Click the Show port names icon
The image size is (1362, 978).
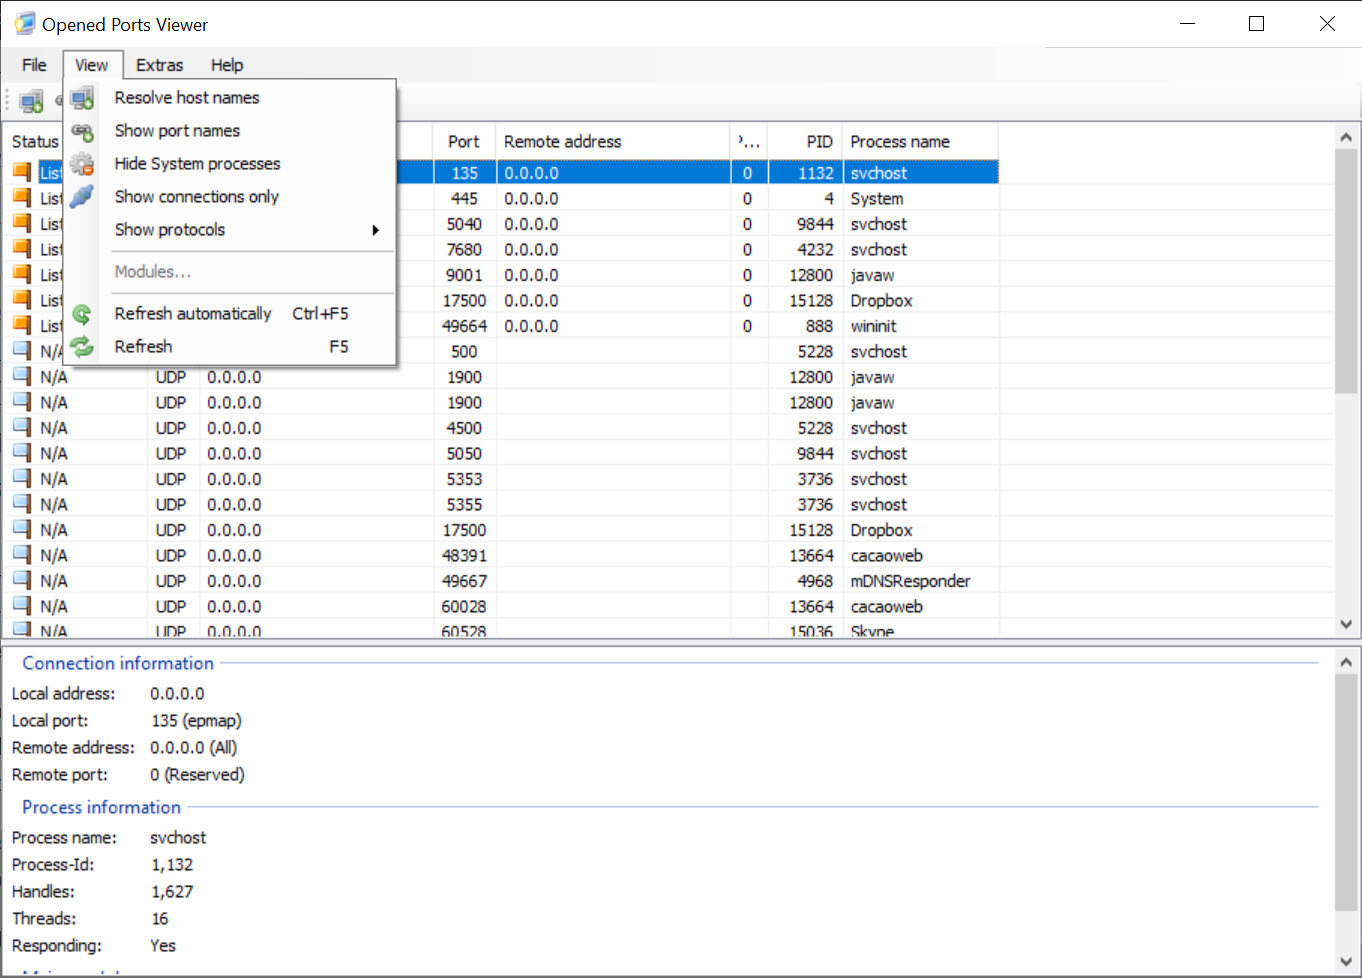[83, 131]
